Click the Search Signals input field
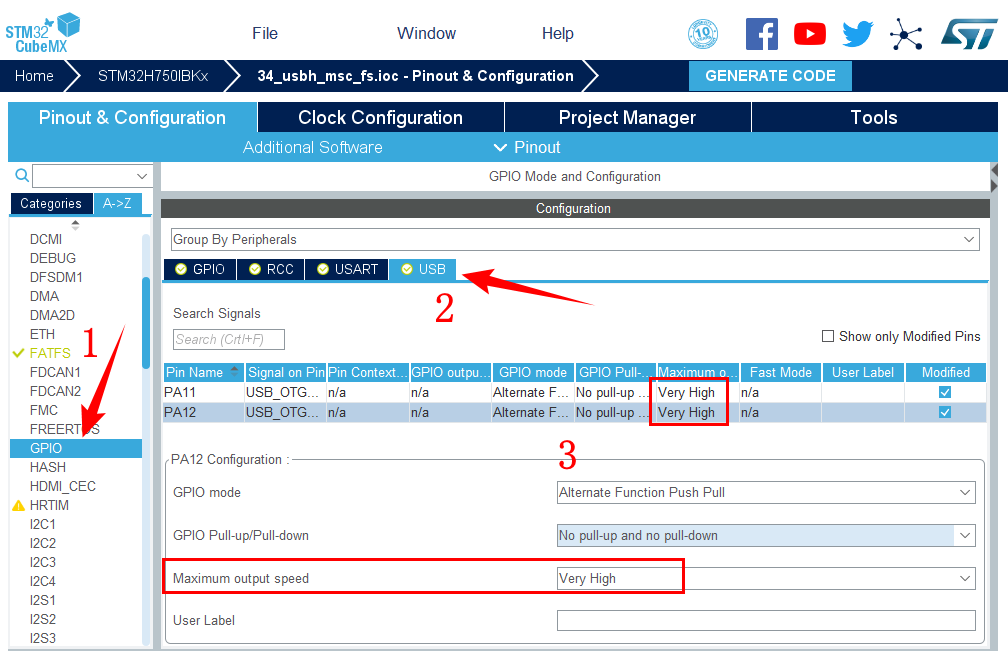1008x658 pixels. (x=229, y=339)
